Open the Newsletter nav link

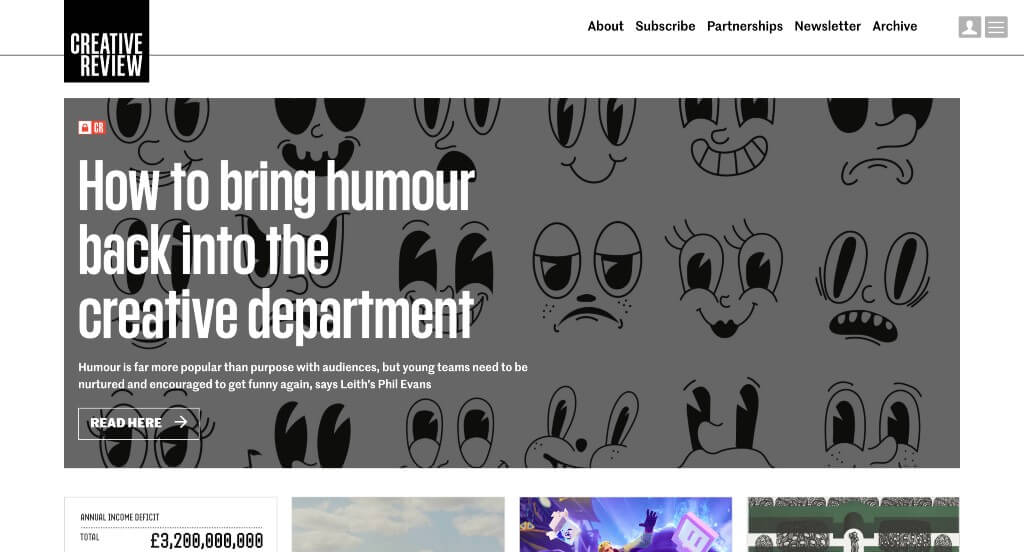point(827,26)
